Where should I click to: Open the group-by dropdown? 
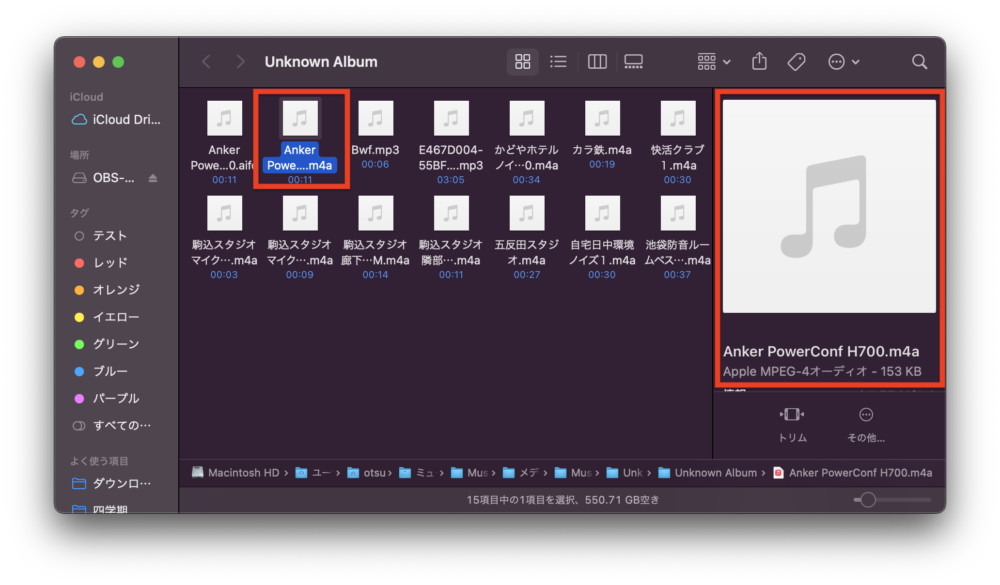point(714,62)
